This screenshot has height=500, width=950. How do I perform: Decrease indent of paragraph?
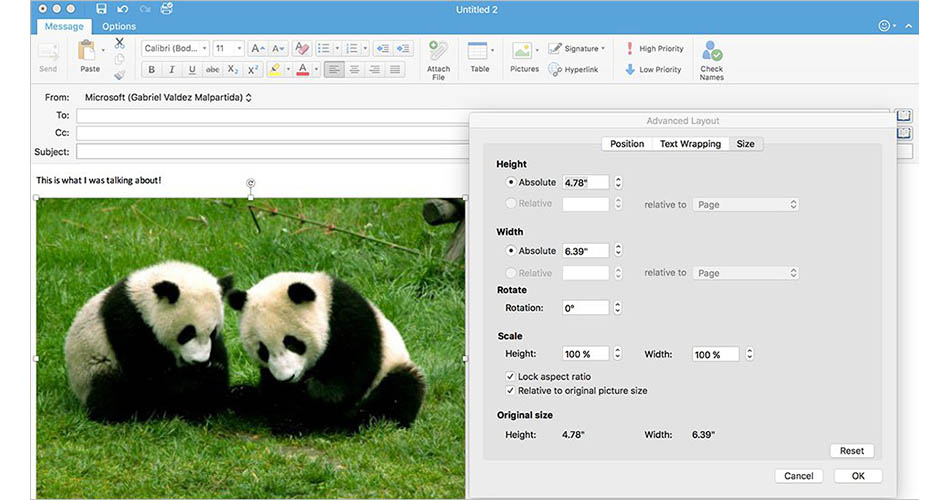(x=383, y=48)
